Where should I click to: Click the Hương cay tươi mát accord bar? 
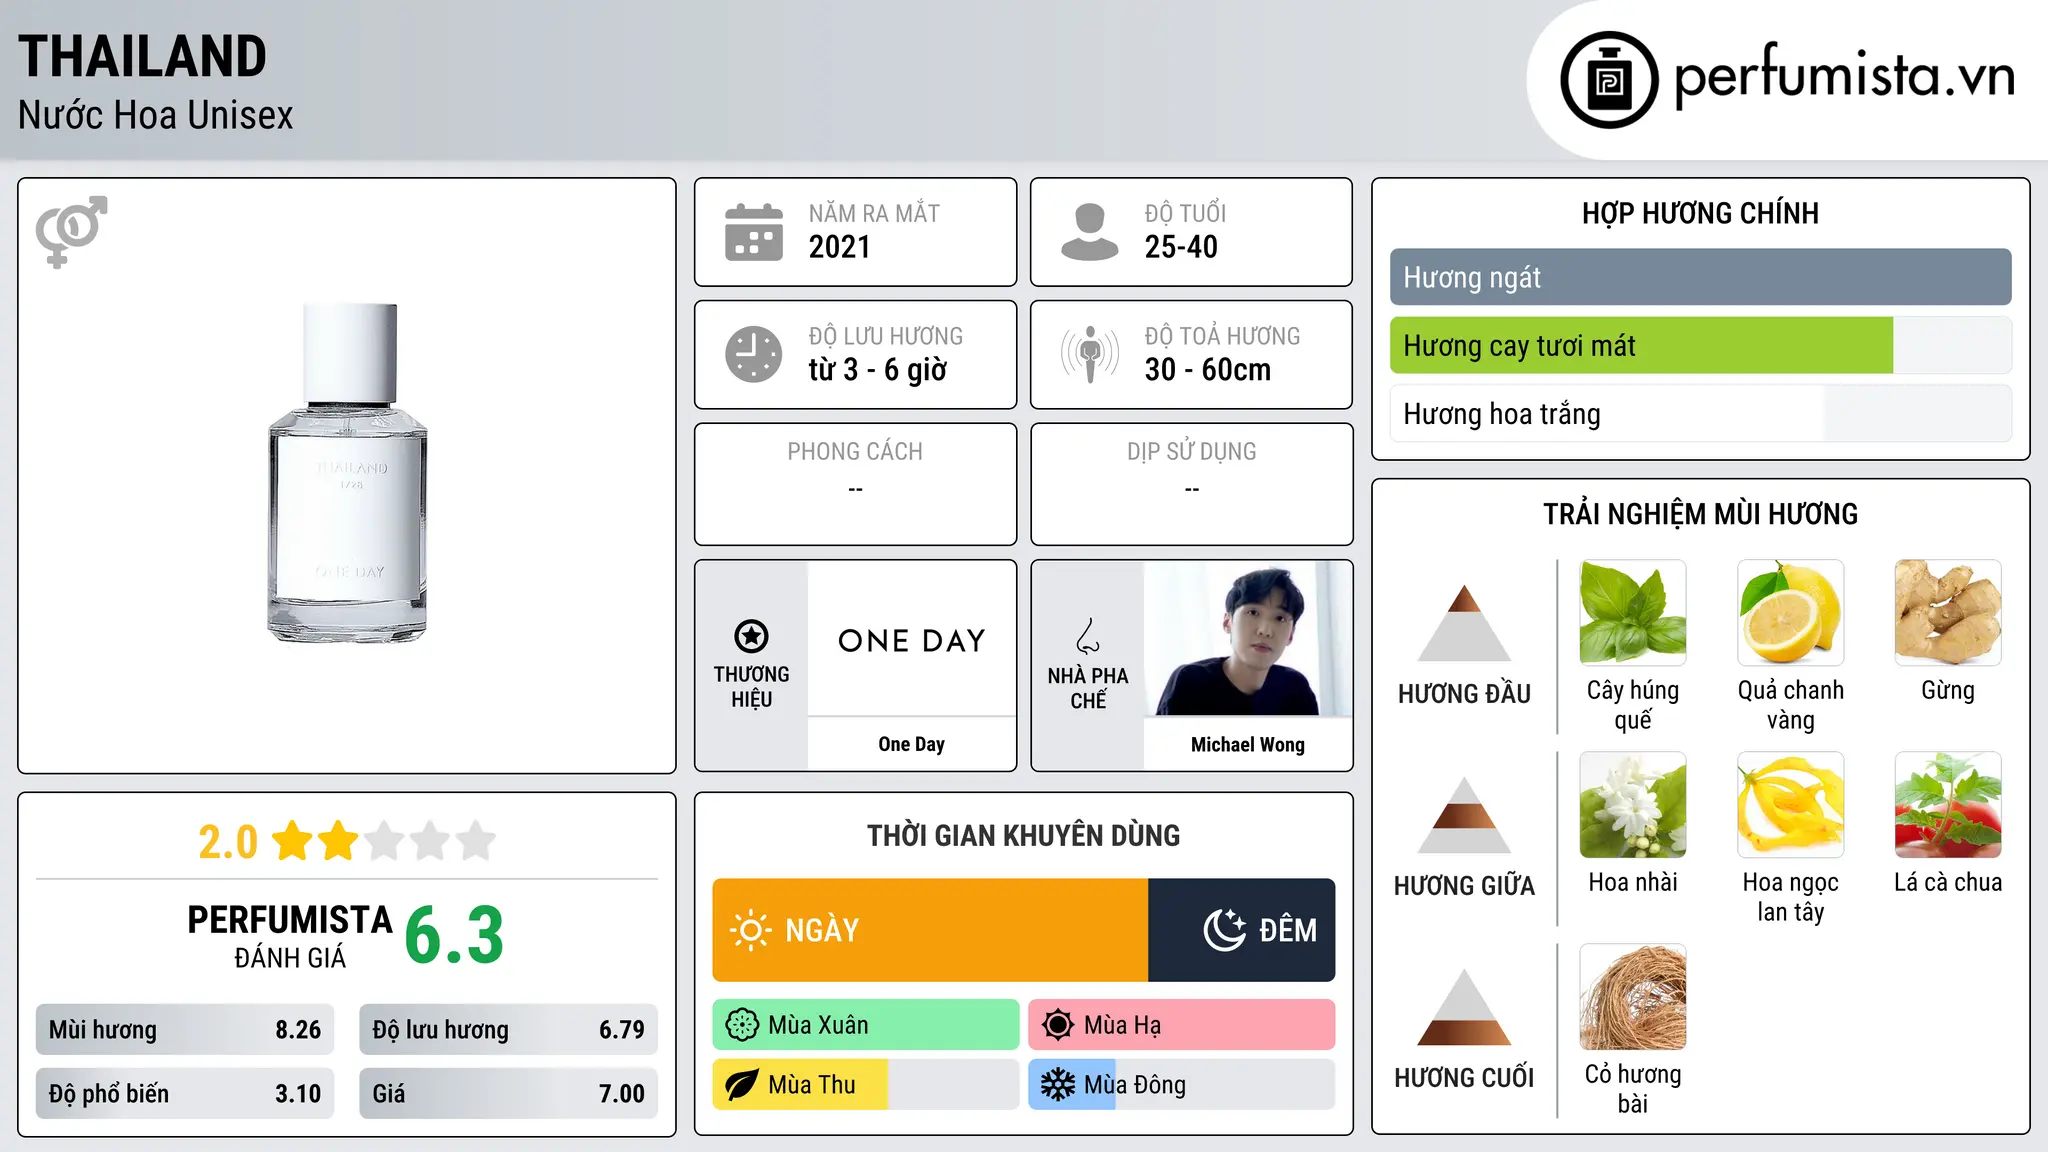[x=1700, y=345]
